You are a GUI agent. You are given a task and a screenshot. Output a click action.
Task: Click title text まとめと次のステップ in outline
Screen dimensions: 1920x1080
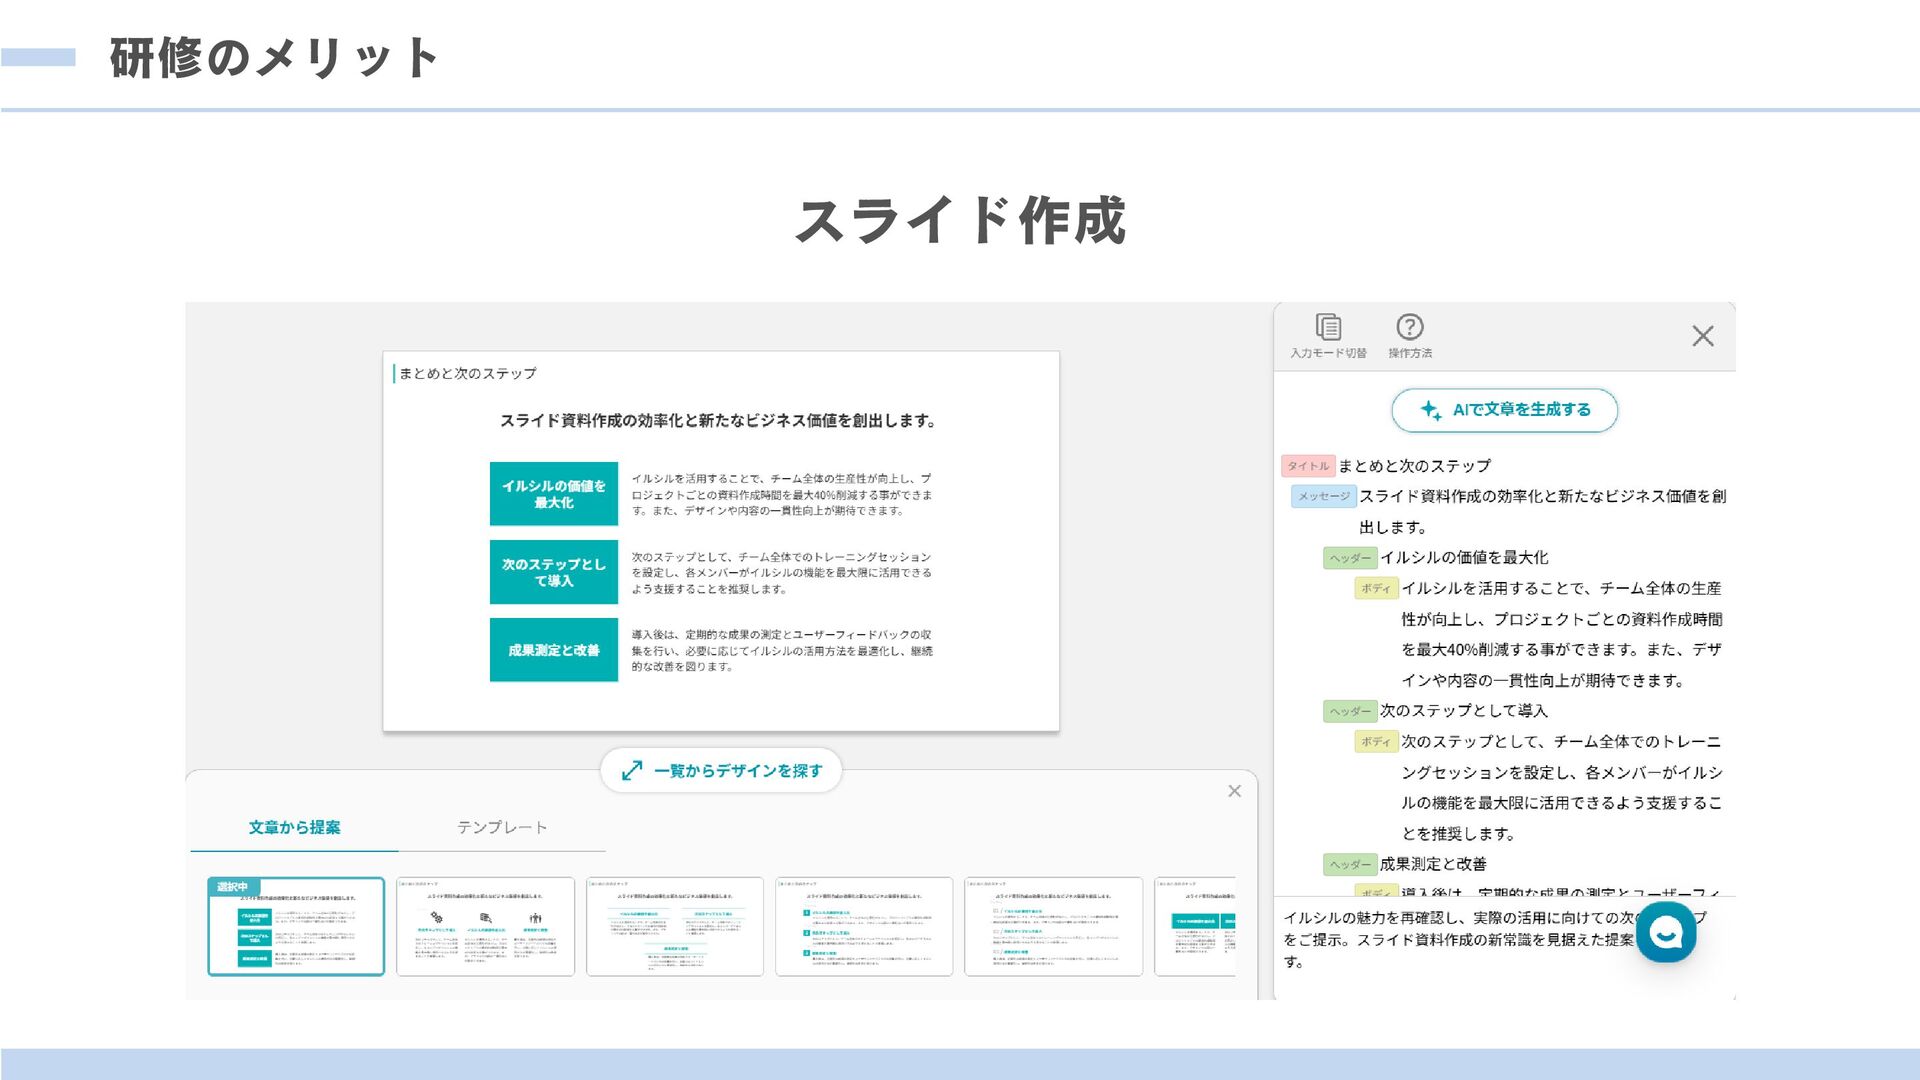(x=1414, y=466)
